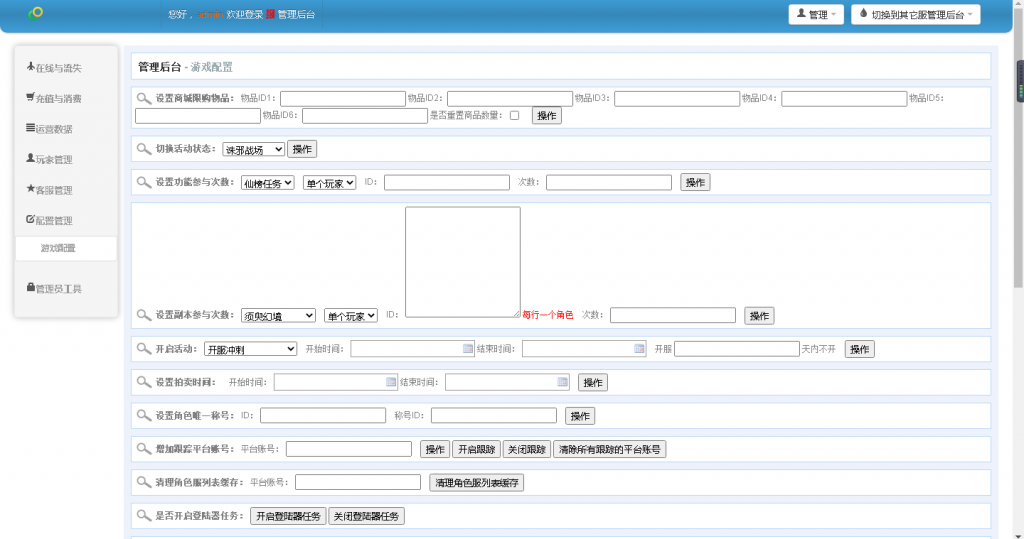The height and width of the screenshot is (539, 1024).
Task: Click the magnifier icon beside 切换活动状态
Action: [144, 149]
